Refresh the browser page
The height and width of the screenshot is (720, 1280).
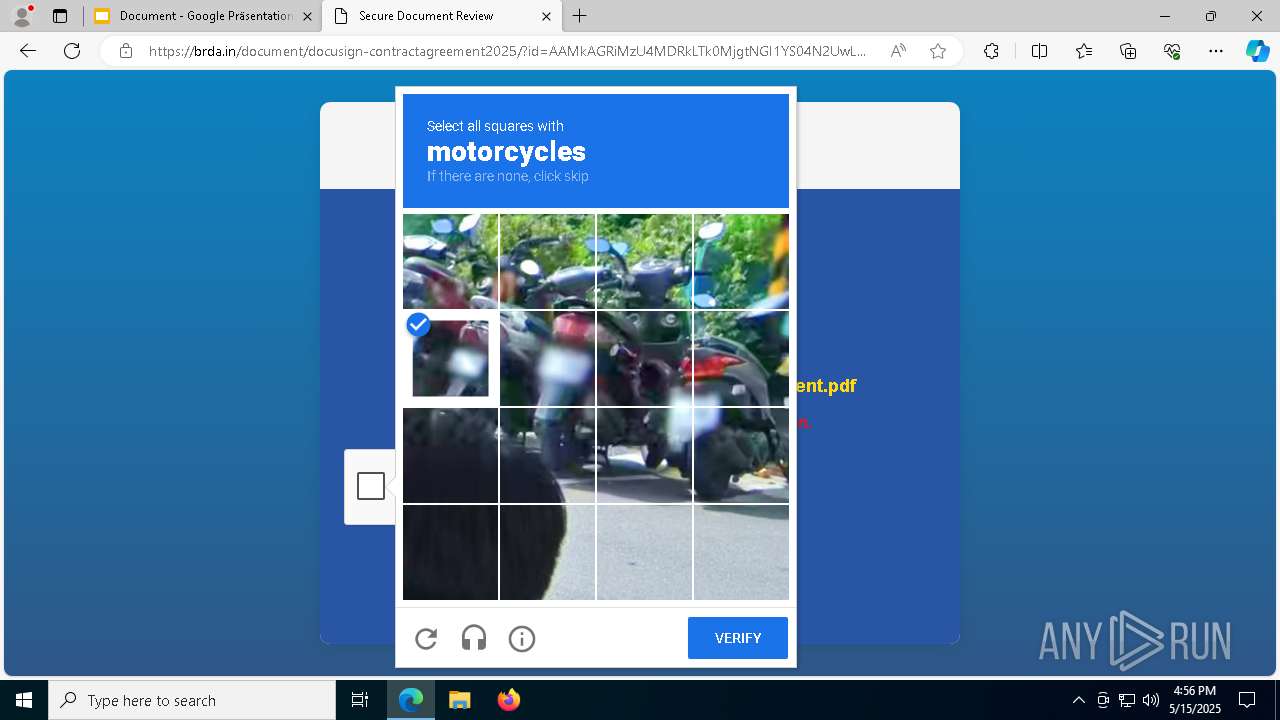[x=72, y=51]
